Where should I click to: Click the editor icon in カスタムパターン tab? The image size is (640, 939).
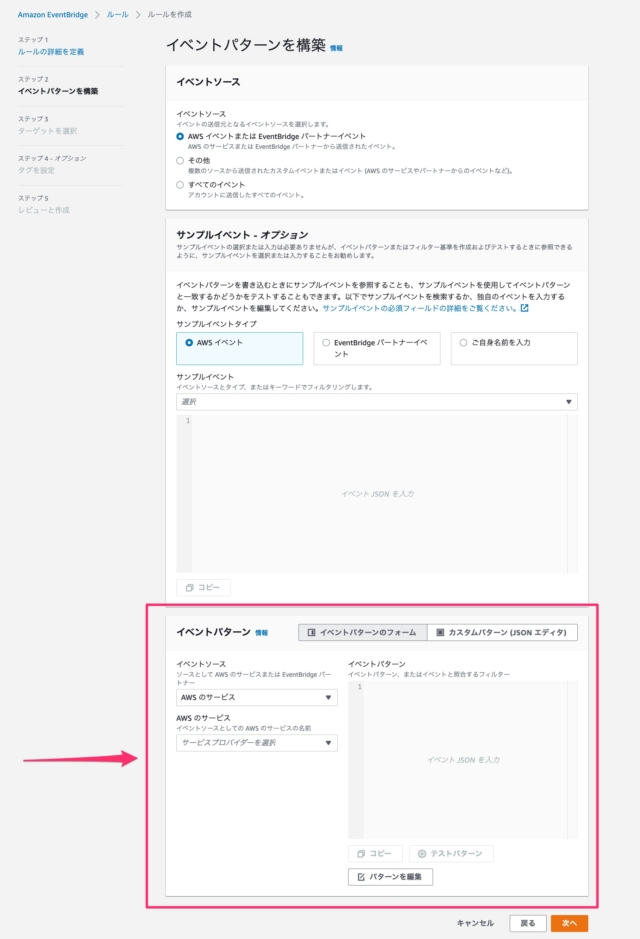(440, 632)
